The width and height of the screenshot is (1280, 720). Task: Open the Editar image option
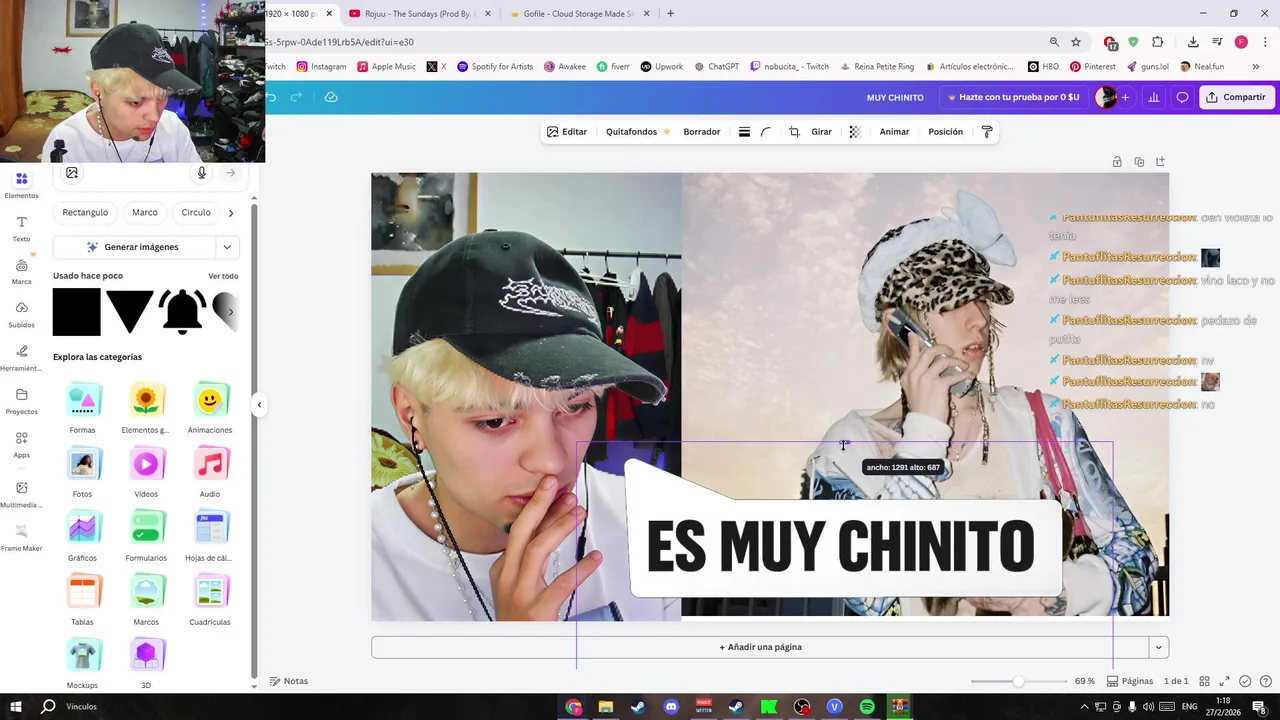tap(567, 132)
